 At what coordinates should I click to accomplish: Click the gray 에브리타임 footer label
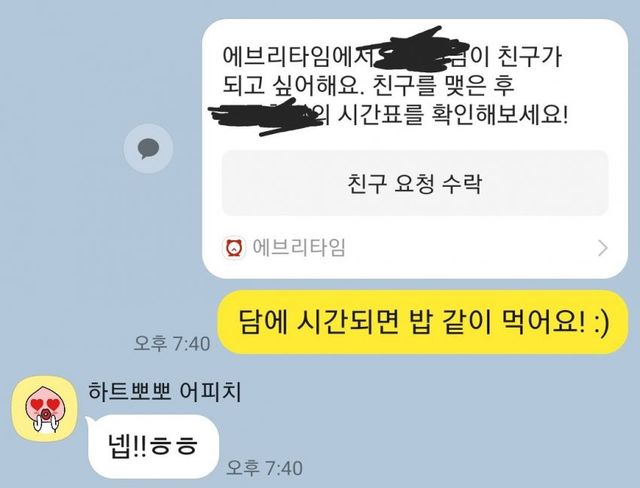(299, 248)
